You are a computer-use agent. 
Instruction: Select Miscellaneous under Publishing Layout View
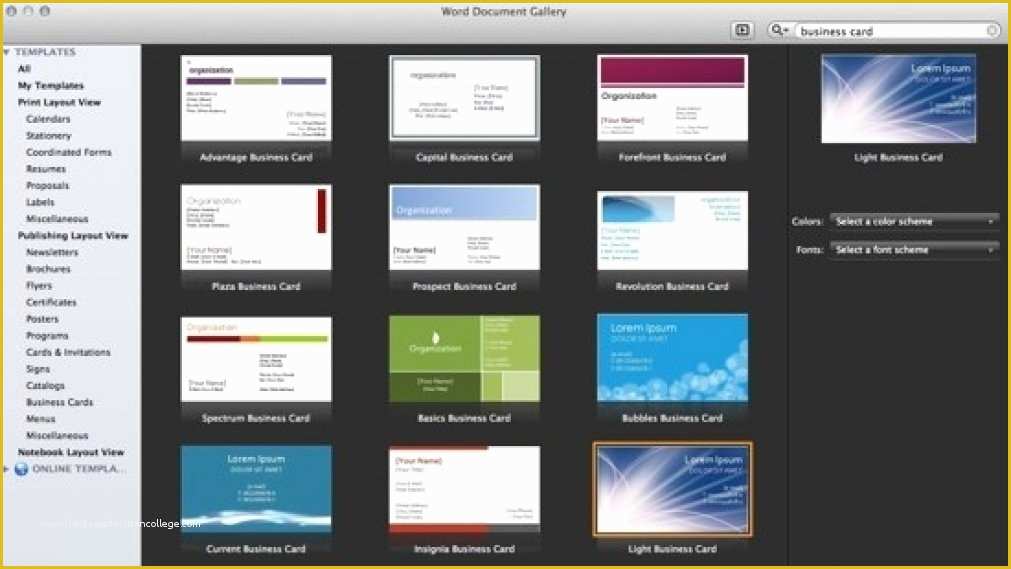pos(57,436)
